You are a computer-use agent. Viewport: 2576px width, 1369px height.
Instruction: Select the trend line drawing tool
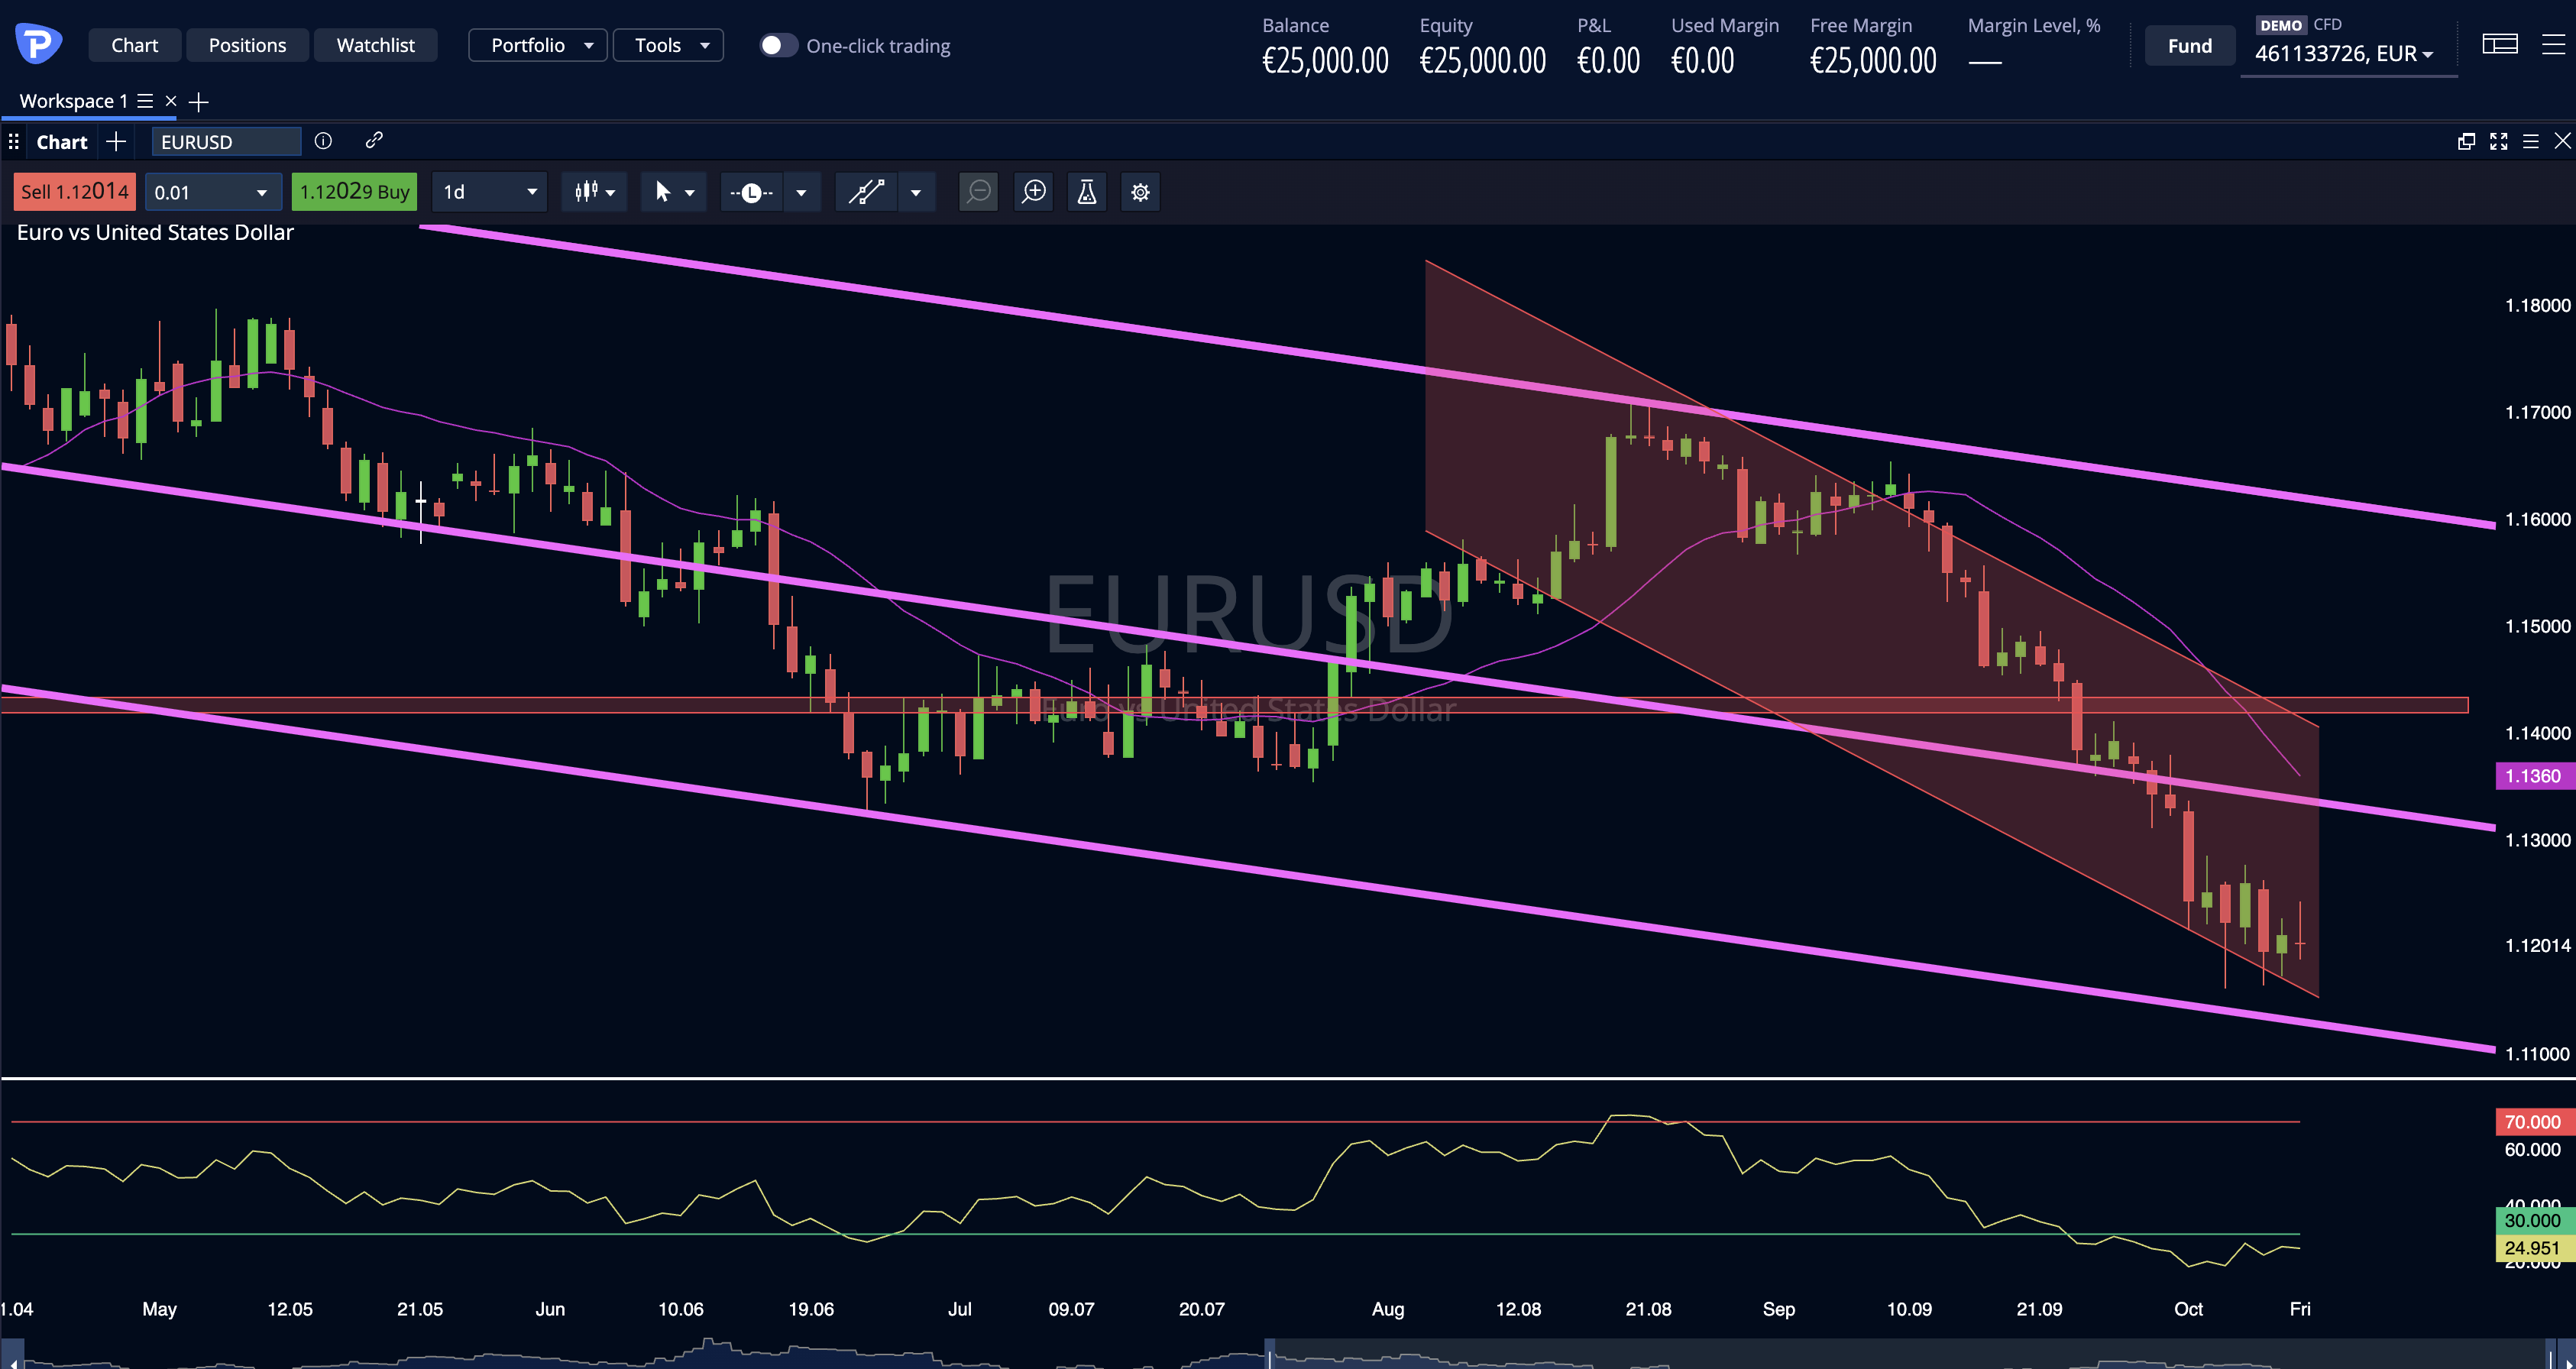point(866,192)
